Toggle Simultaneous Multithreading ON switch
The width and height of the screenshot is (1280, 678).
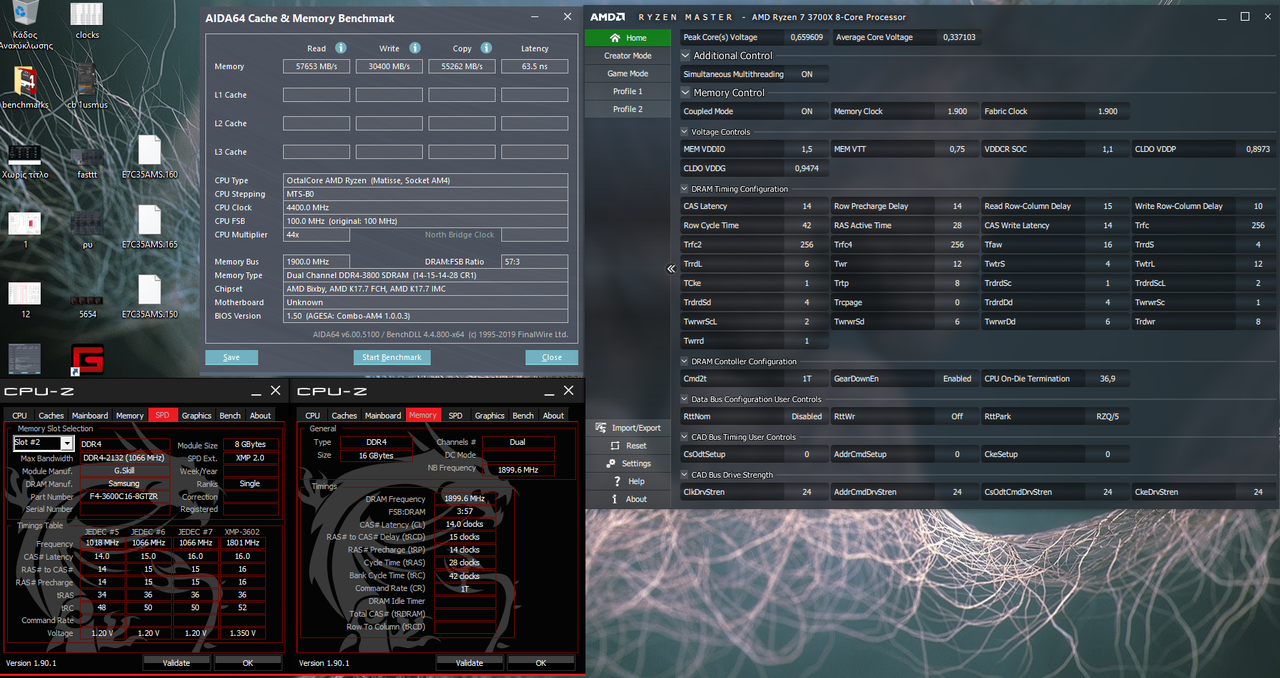[806, 74]
